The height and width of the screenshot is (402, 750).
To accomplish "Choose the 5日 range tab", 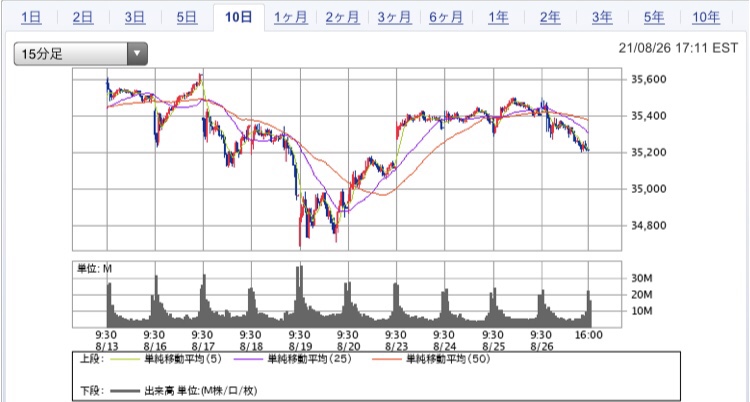I will pos(187,18).
